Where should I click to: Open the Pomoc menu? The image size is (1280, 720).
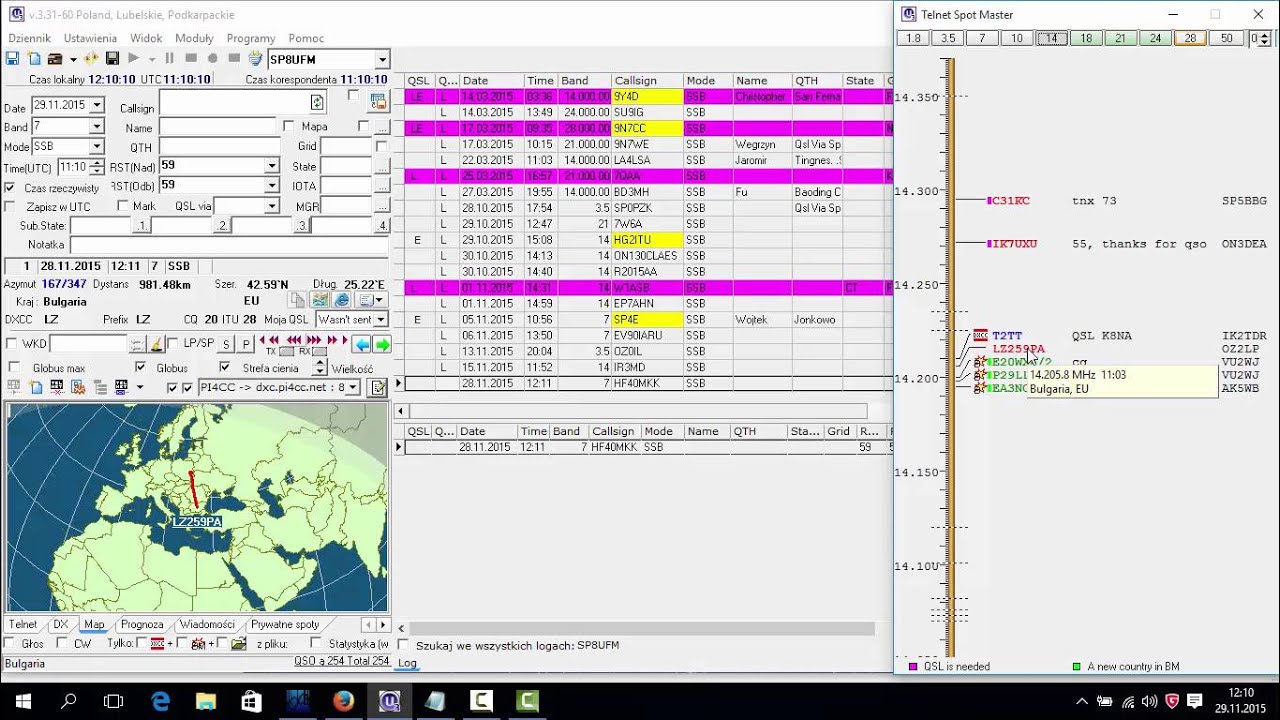pos(306,38)
